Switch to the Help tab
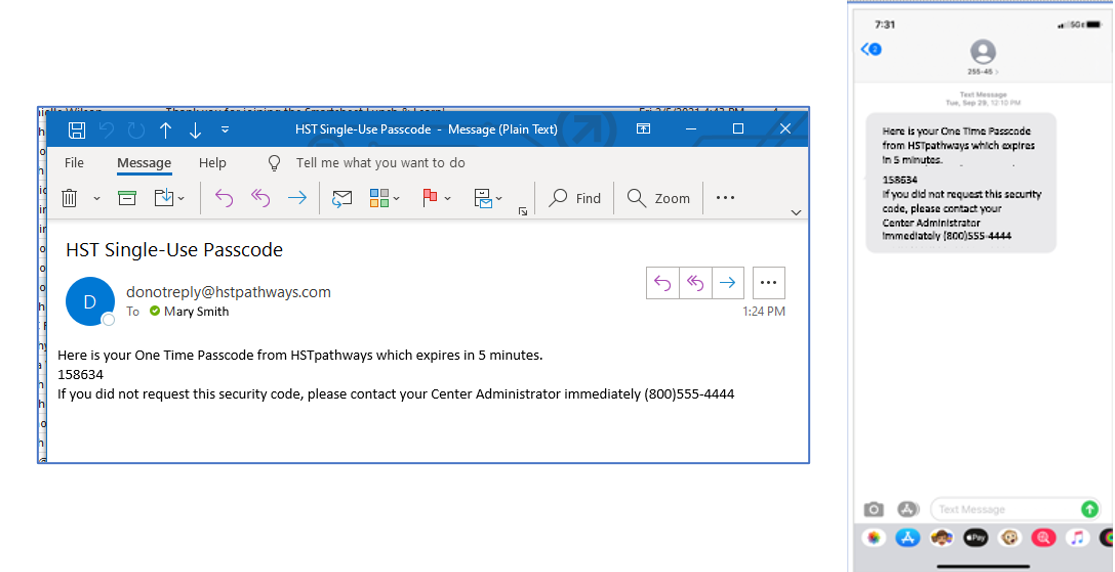The image size is (1115, 572). (x=212, y=163)
